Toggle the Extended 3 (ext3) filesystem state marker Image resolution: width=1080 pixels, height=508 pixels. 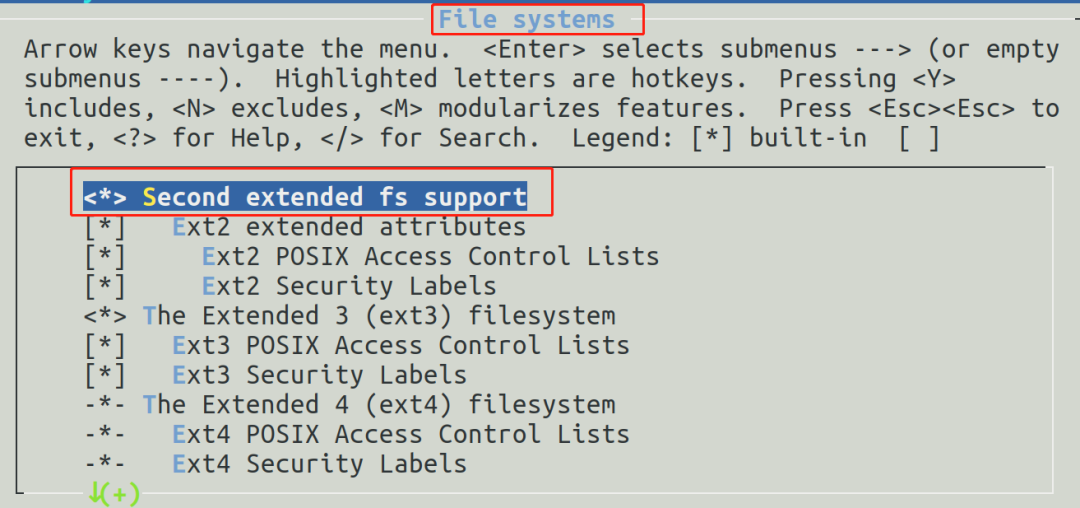105,316
